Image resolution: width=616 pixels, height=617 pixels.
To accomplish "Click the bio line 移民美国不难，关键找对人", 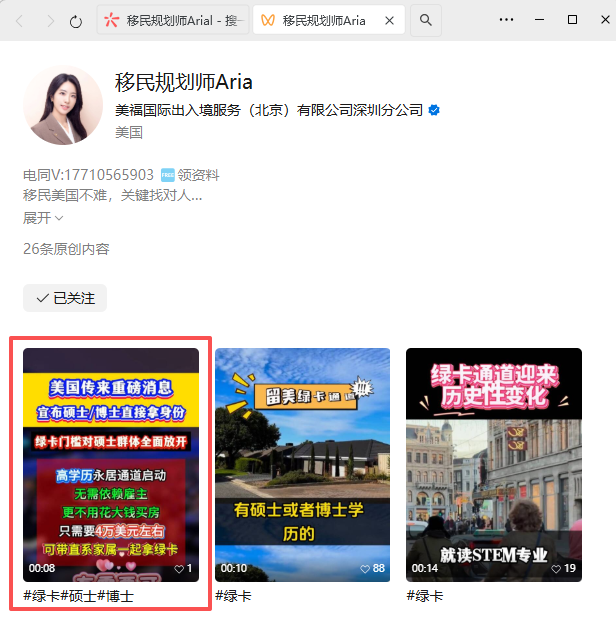I will [x=112, y=195].
